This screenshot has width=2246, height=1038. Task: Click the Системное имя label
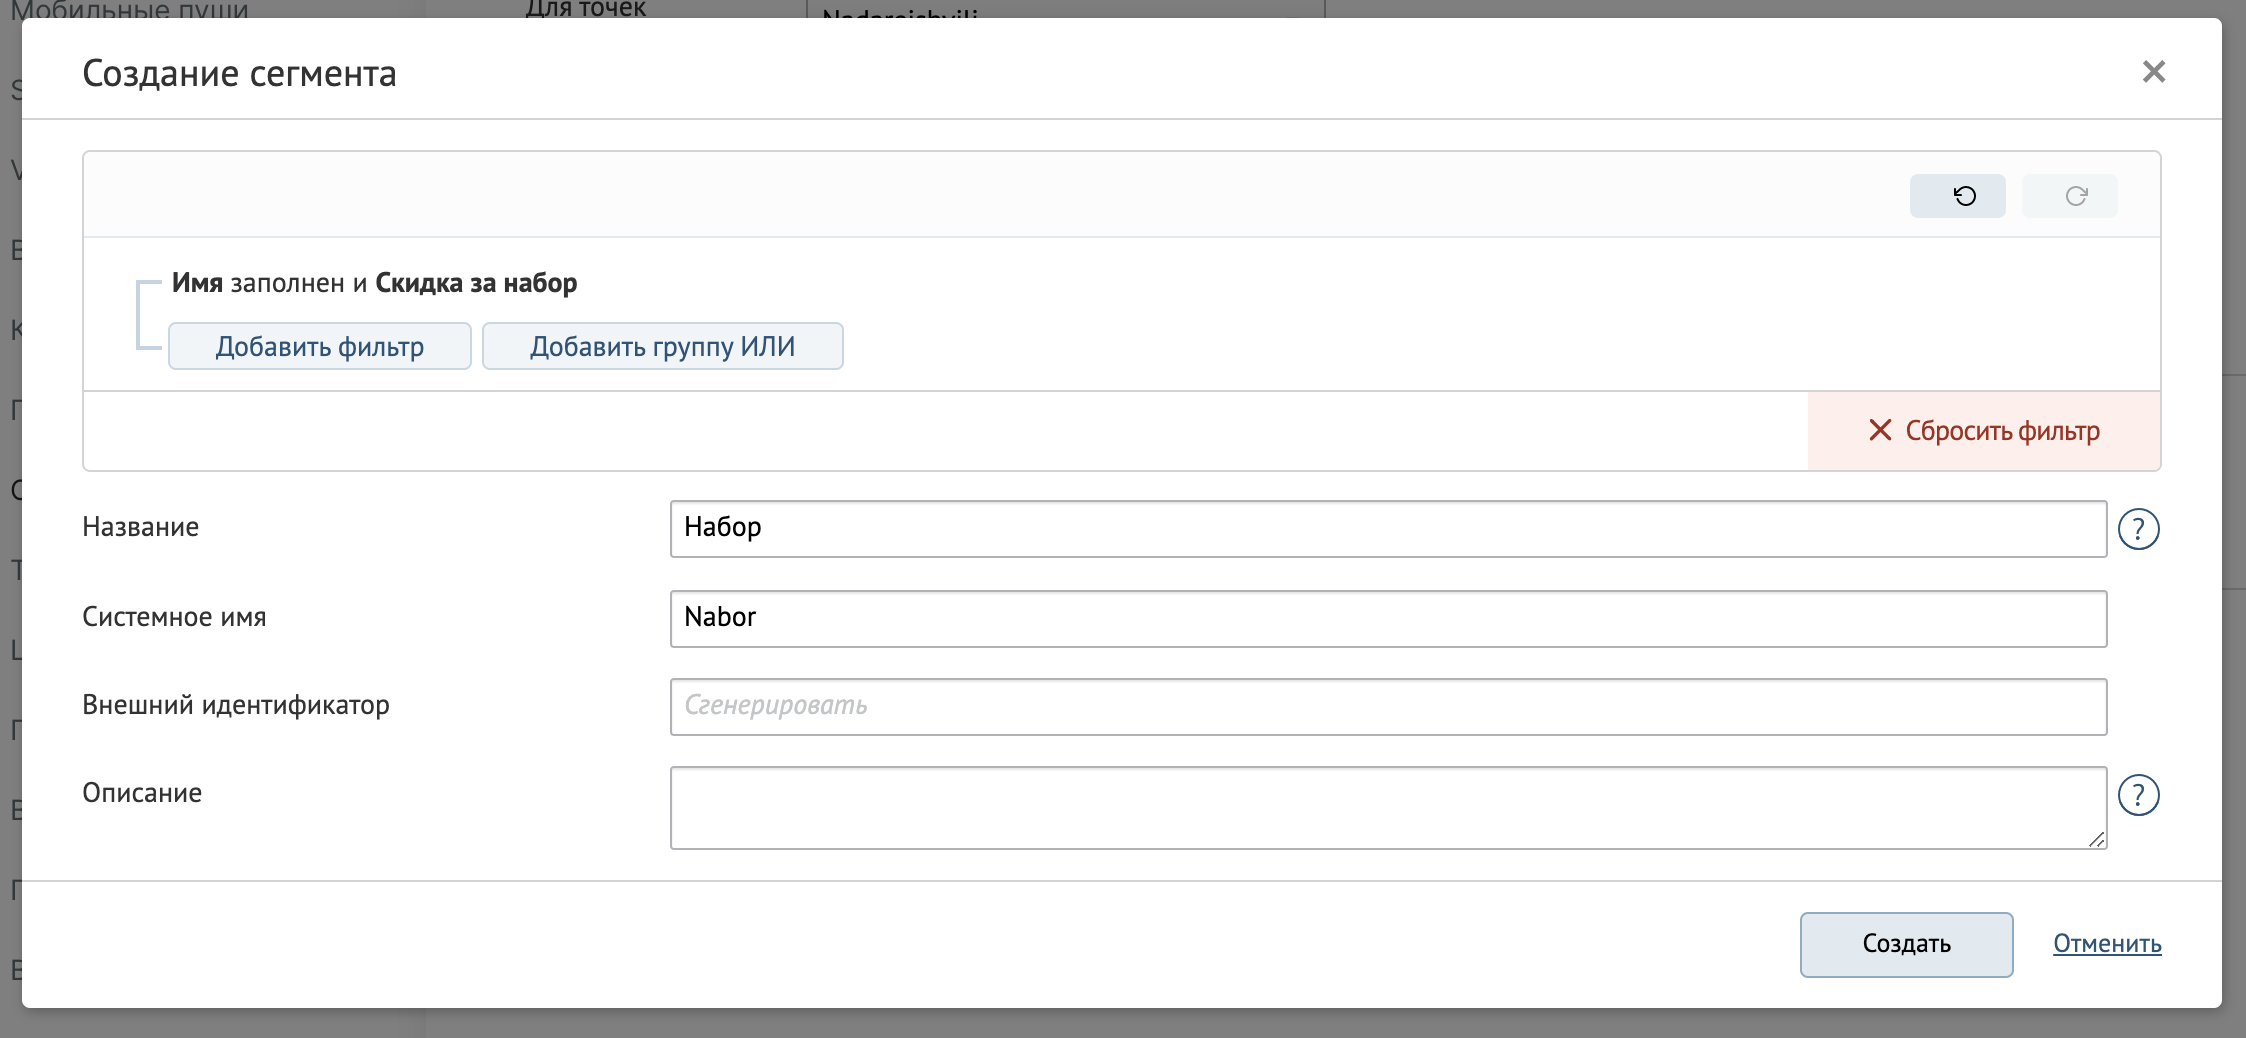pyautogui.click(x=174, y=617)
